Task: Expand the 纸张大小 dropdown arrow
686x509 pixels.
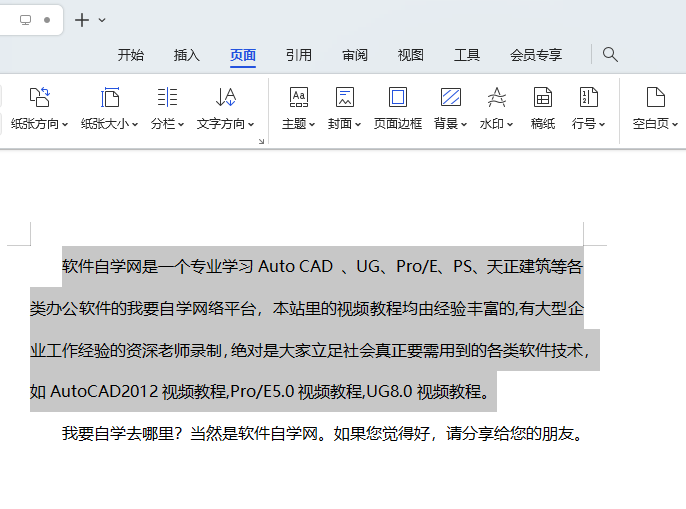Action: coord(135,124)
